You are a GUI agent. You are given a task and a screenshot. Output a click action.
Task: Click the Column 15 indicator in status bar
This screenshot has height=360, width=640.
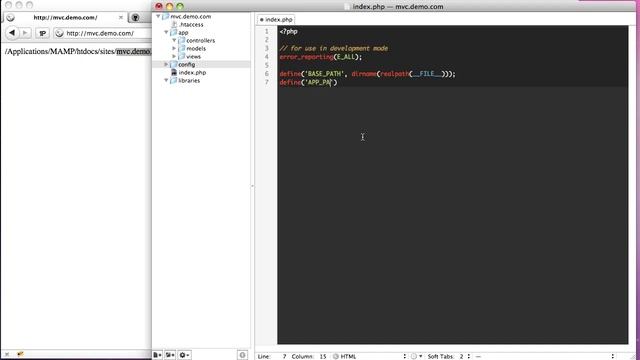pyautogui.click(x=309, y=356)
